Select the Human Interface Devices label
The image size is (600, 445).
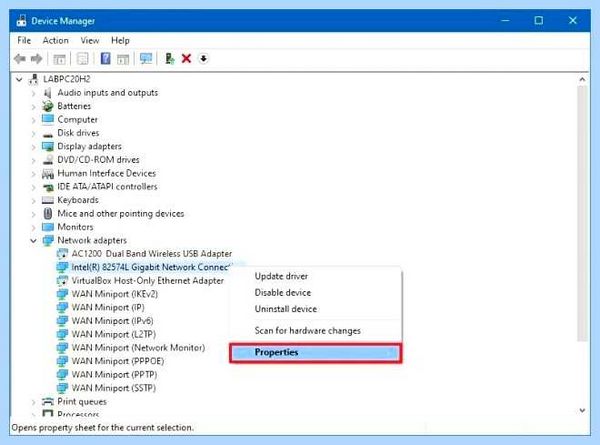point(106,173)
